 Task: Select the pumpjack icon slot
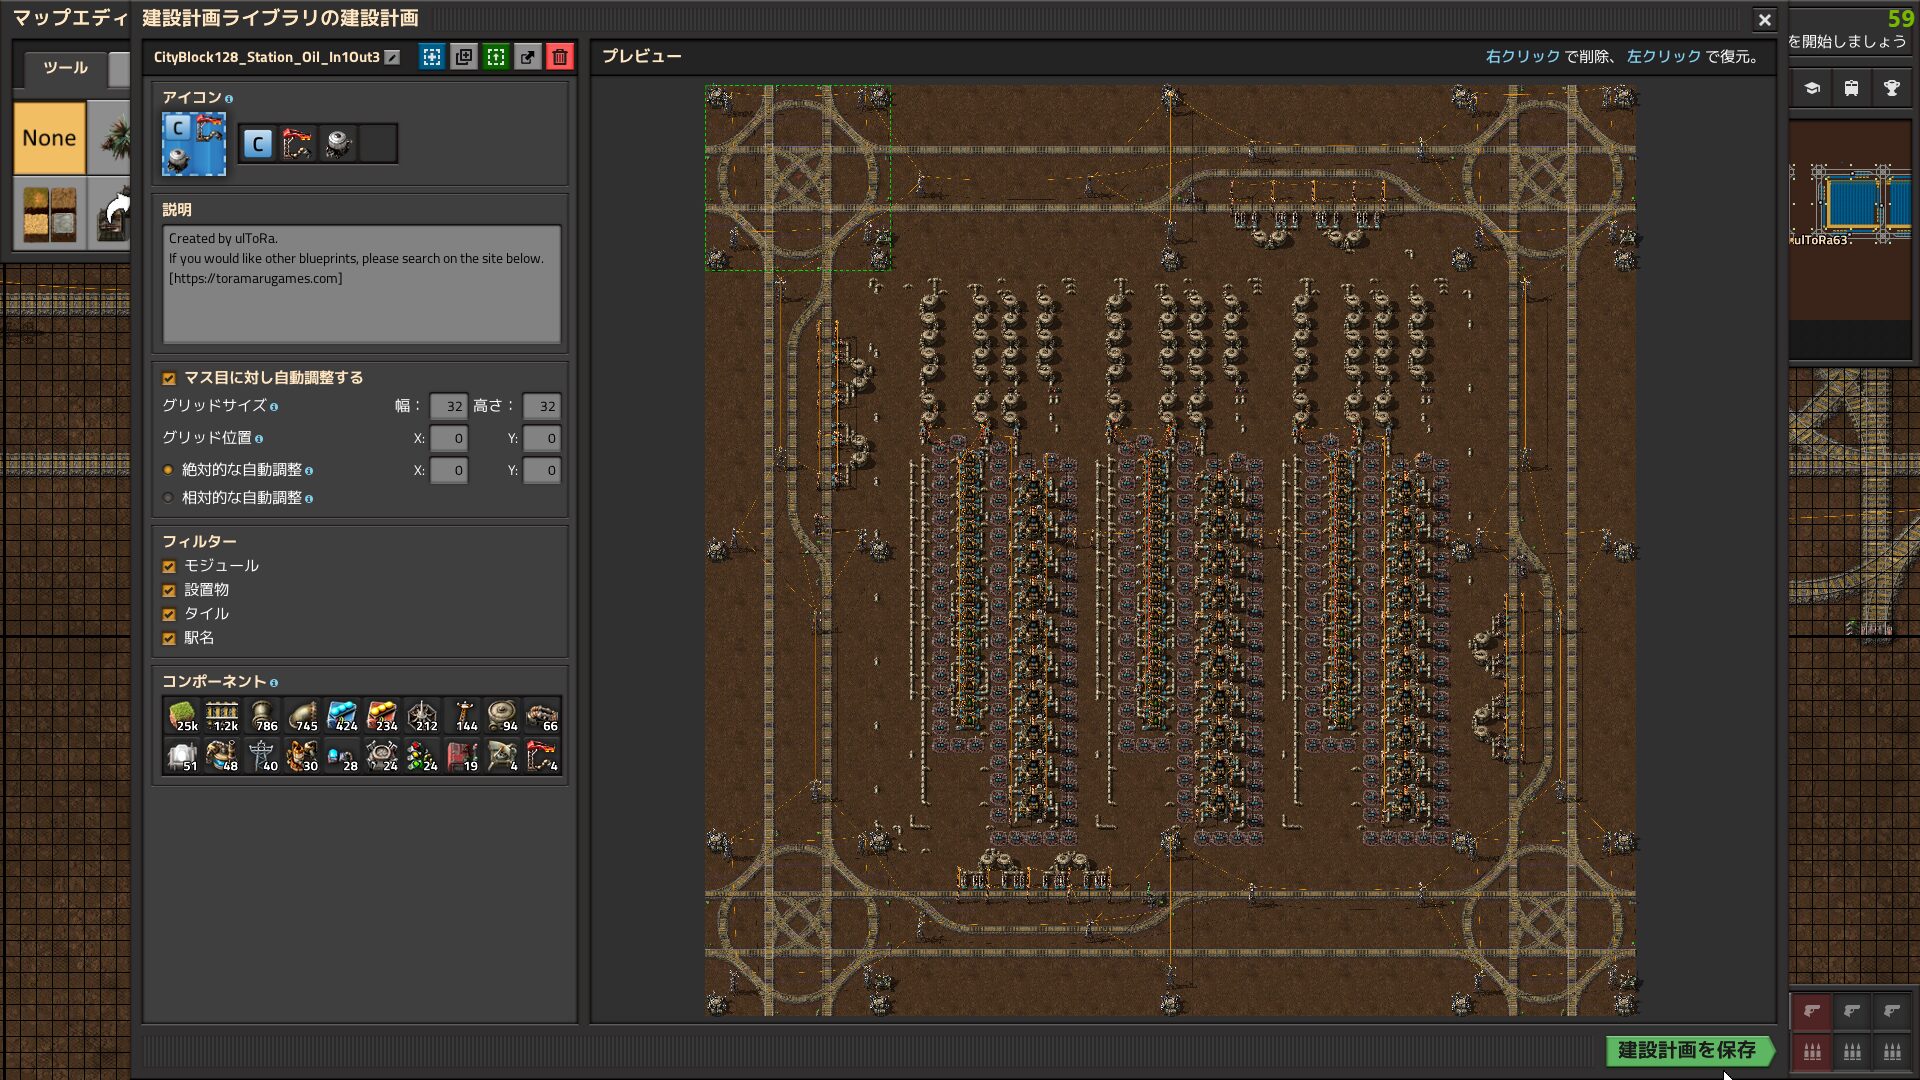click(x=297, y=144)
